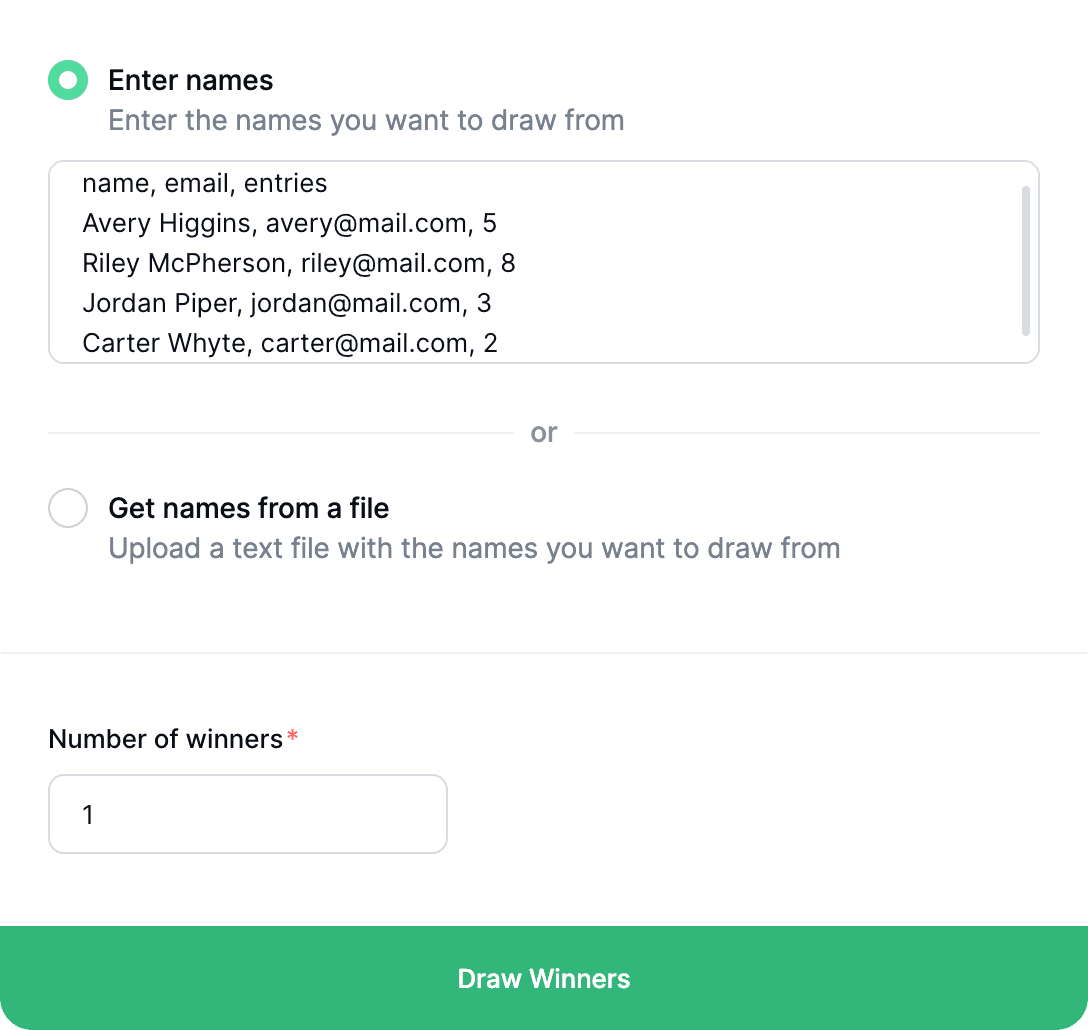Click the header line name, email, entries

[204, 183]
